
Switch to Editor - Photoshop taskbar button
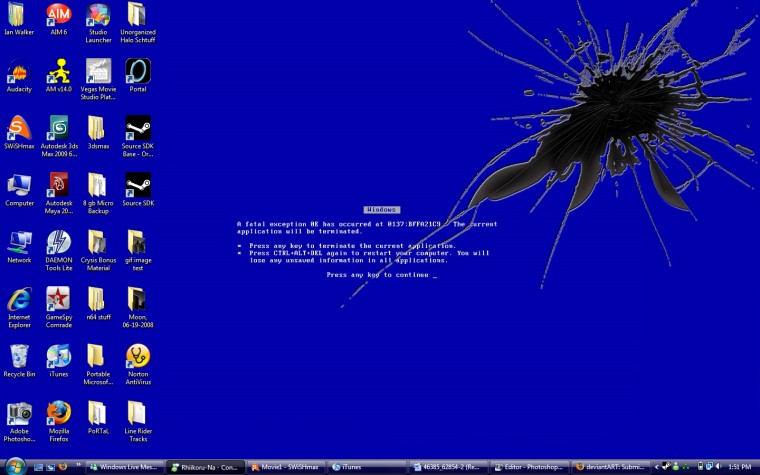click(x=529, y=467)
